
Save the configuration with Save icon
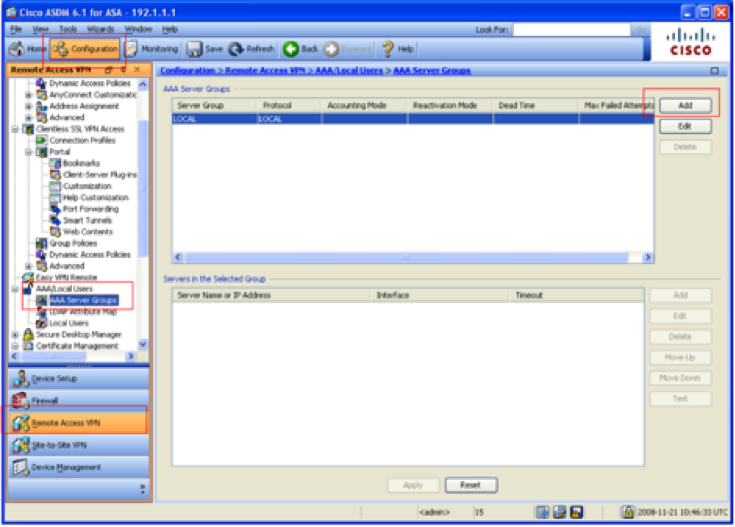click(194, 49)
